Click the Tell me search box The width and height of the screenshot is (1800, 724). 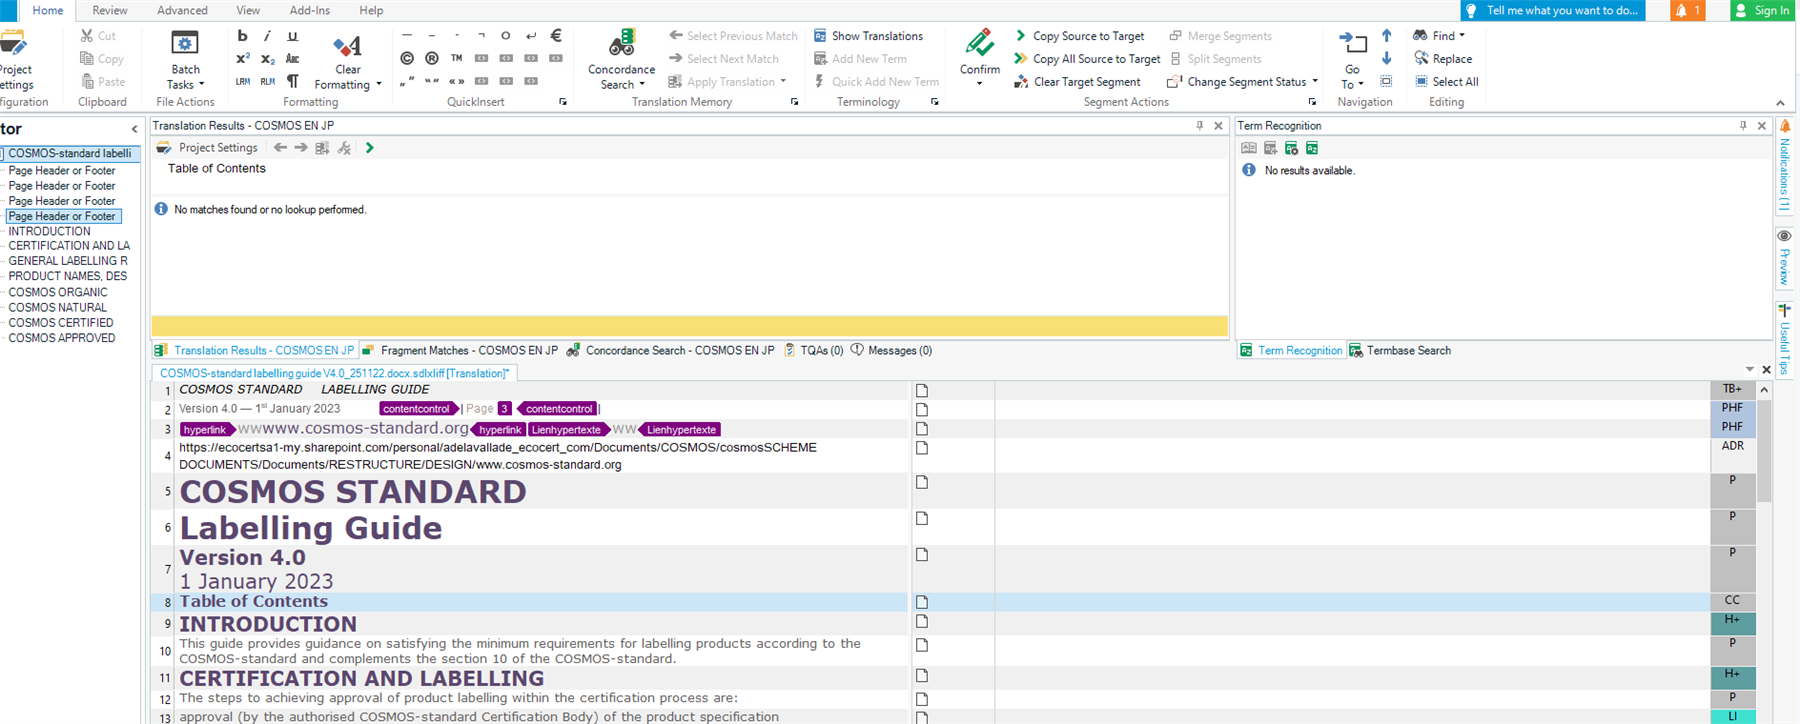tap(1552, 10)
